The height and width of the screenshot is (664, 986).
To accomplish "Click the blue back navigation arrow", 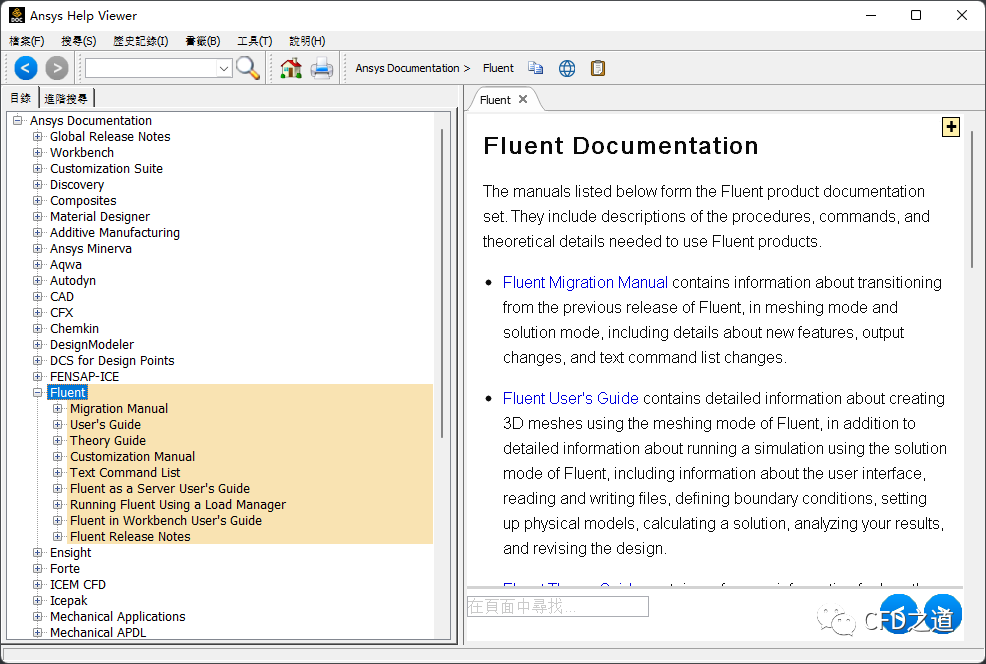I will pyautogui.click(x=26, y=68).
